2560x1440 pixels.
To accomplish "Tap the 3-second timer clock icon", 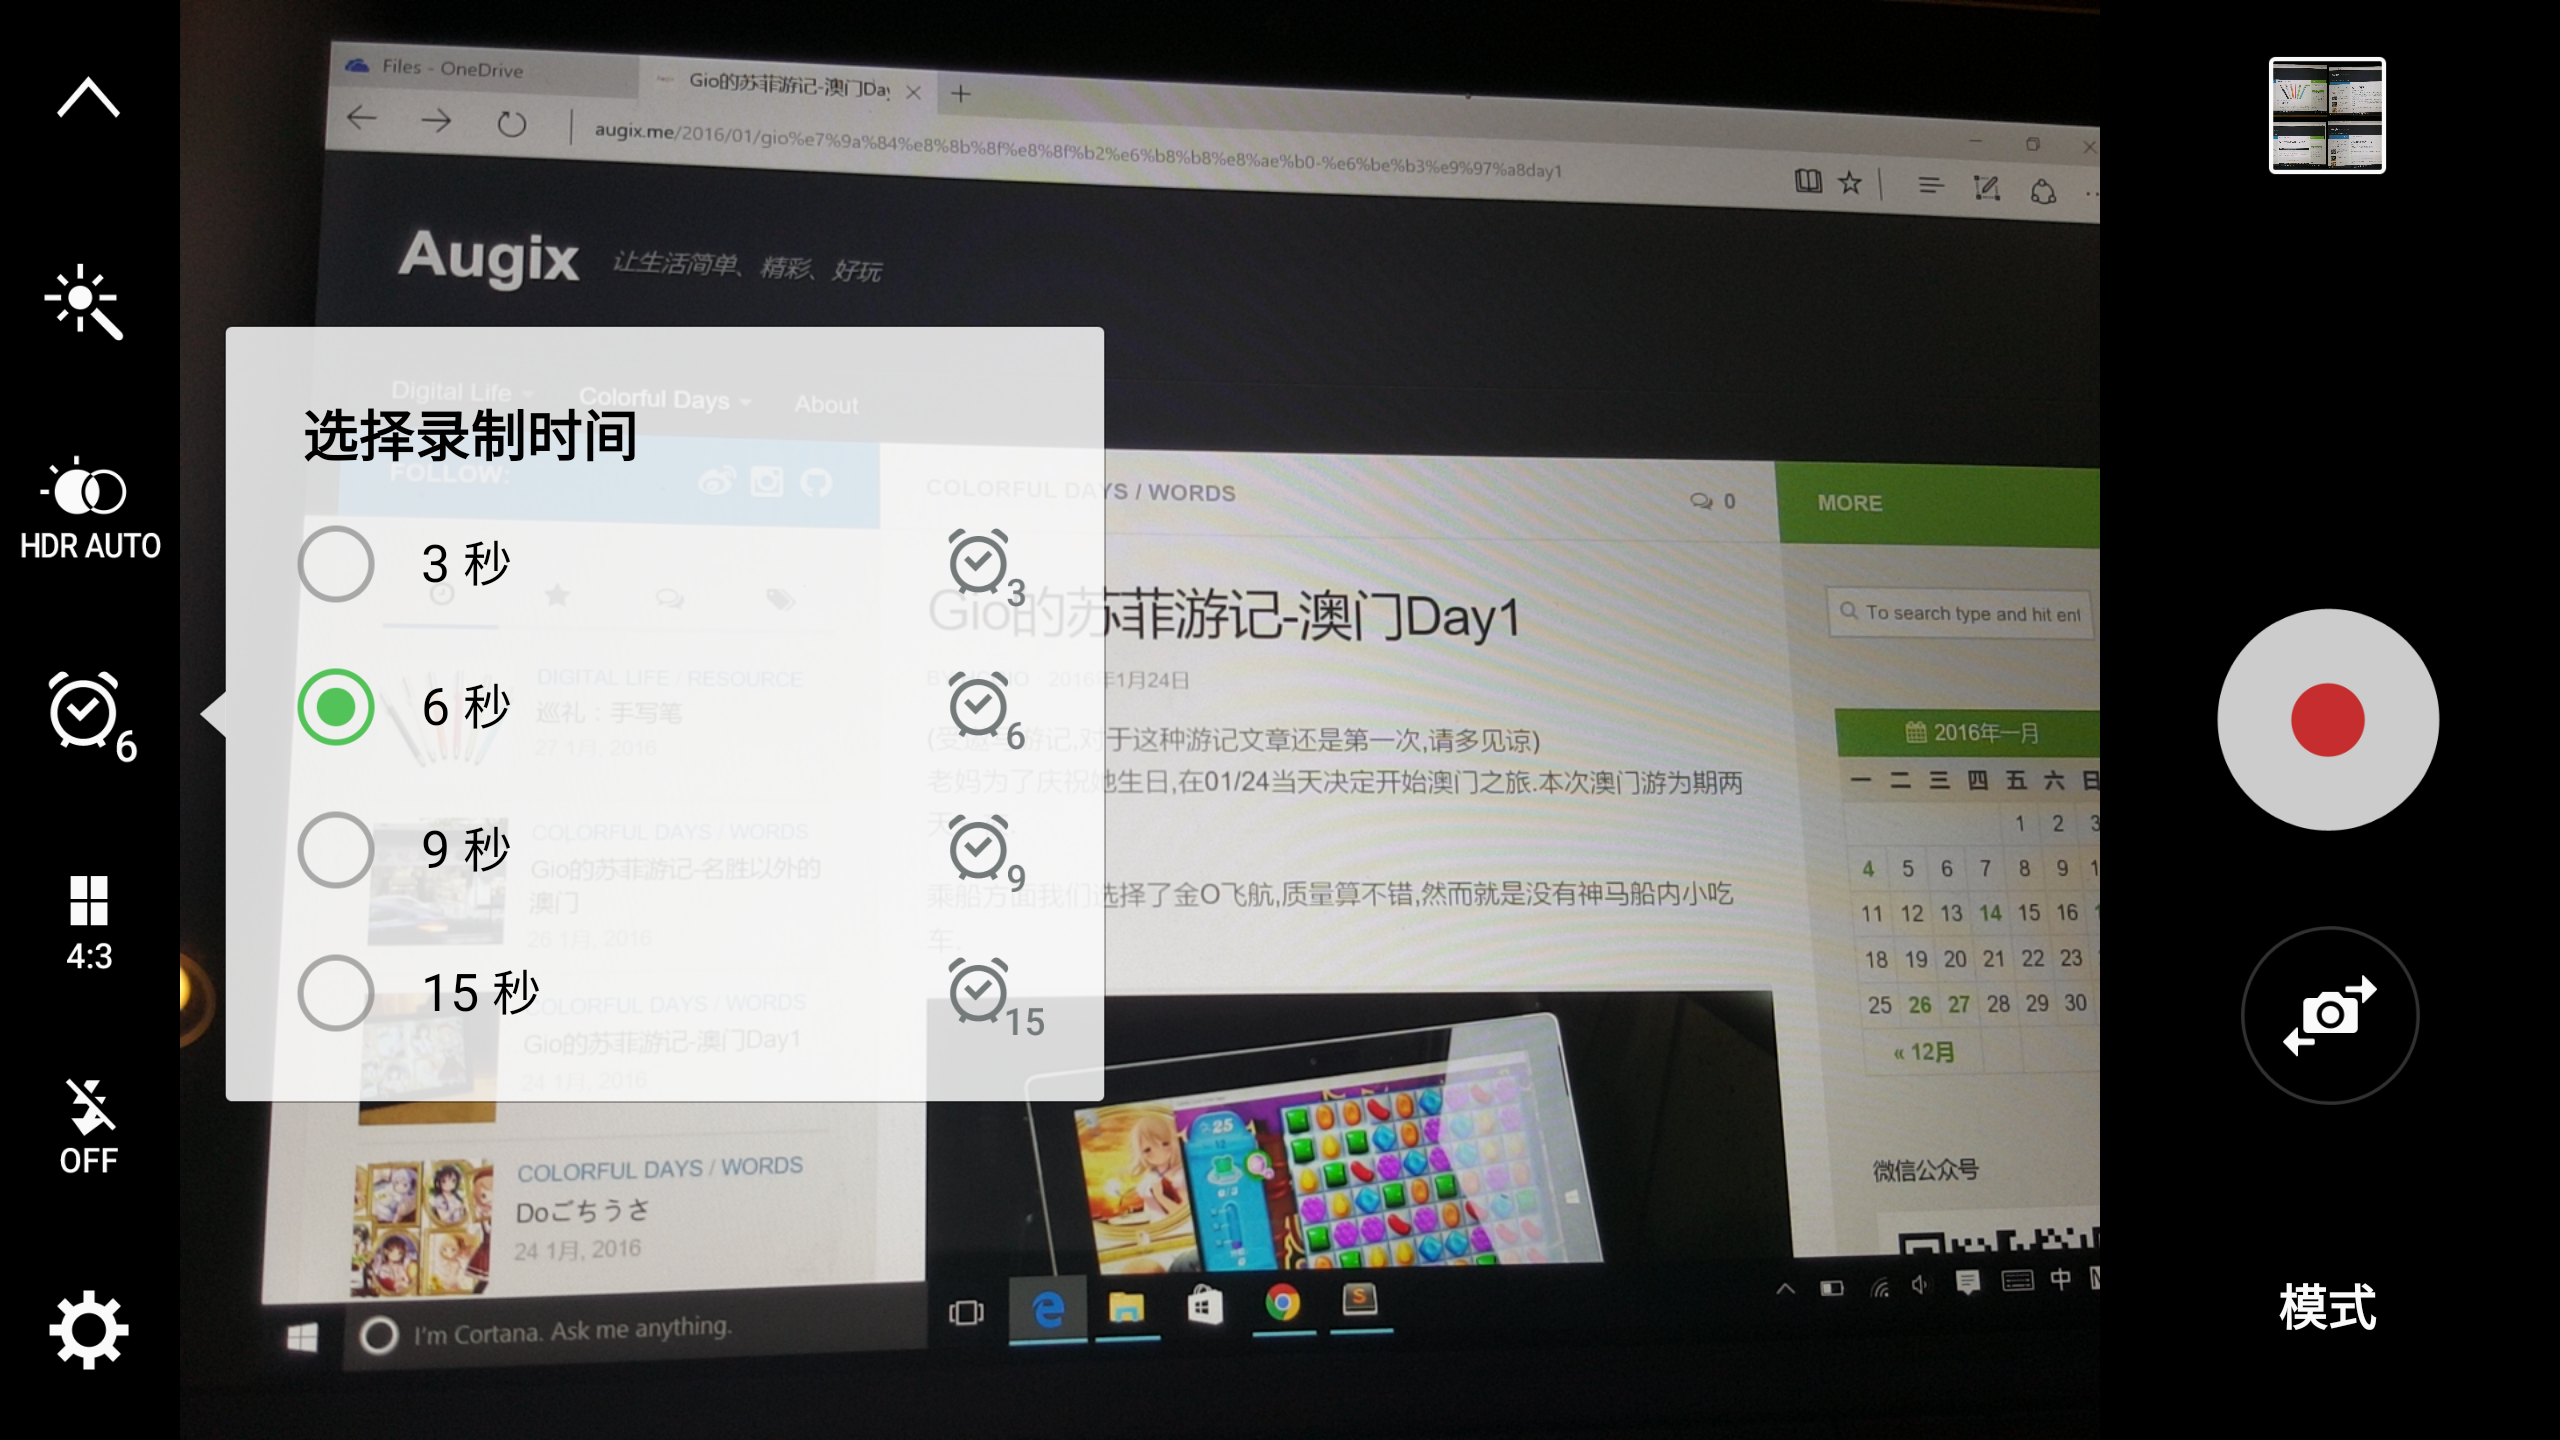I will pos(987,567).
